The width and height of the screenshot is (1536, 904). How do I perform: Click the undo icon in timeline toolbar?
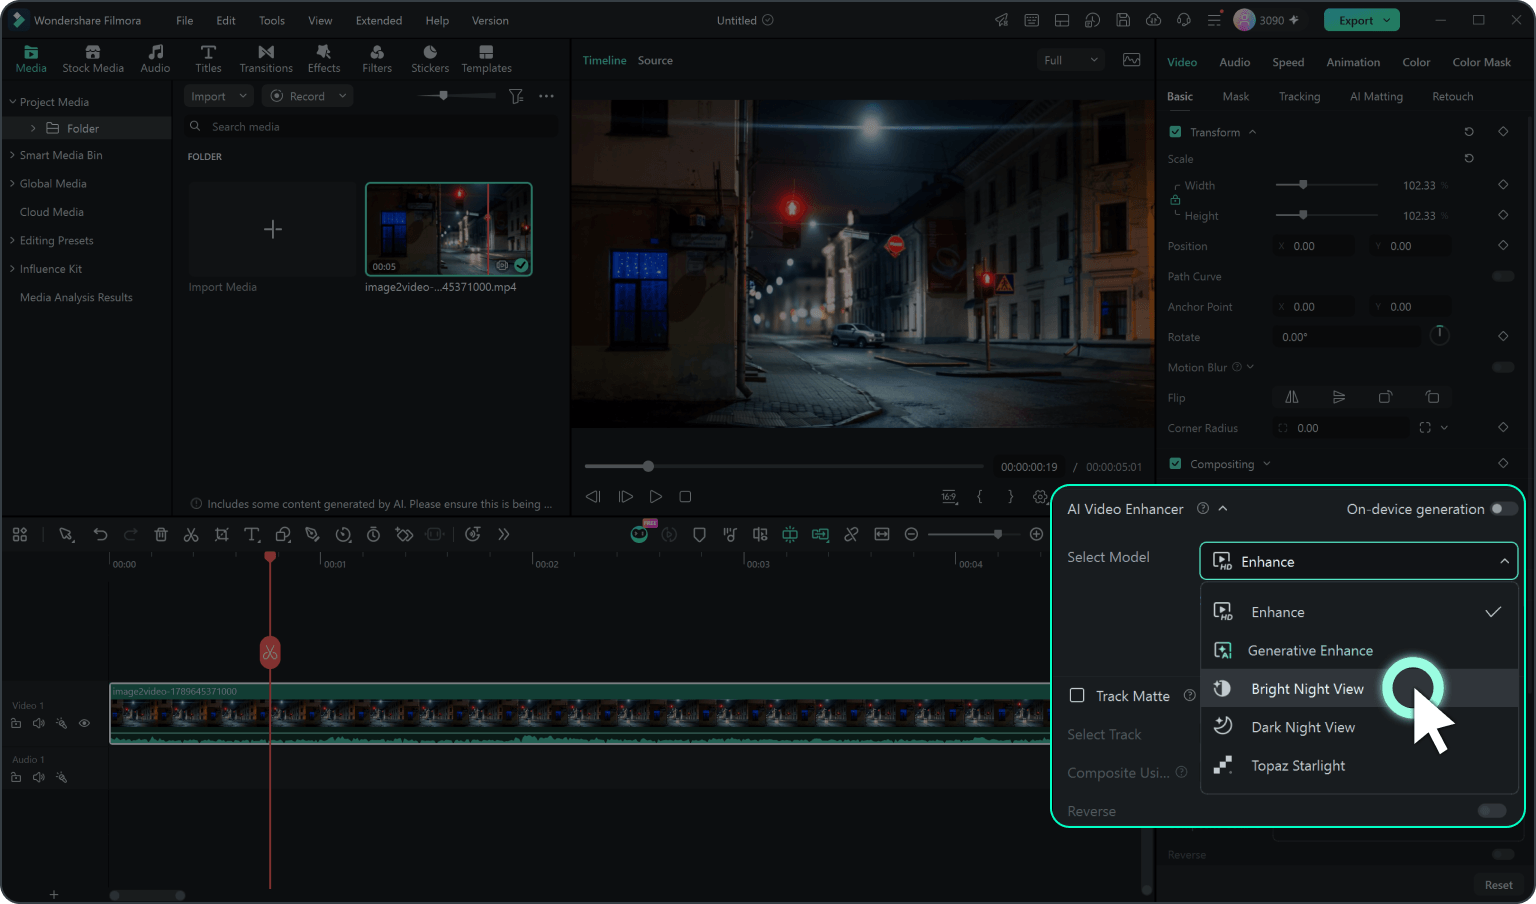coord(100,535)
